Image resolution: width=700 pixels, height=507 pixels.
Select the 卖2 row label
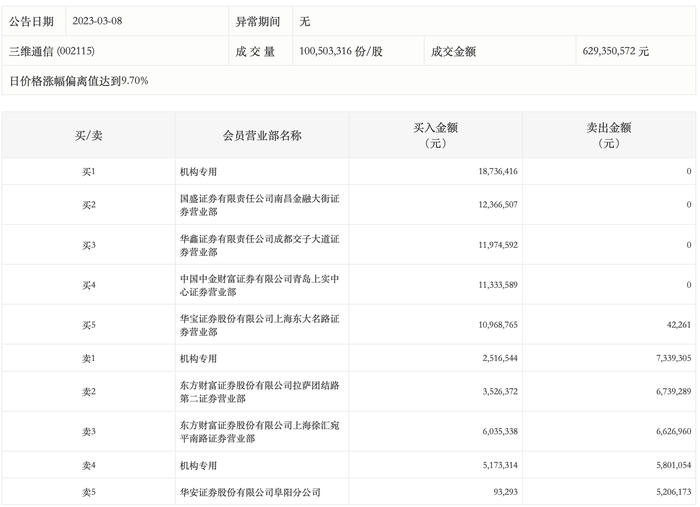tap(88, 392)
